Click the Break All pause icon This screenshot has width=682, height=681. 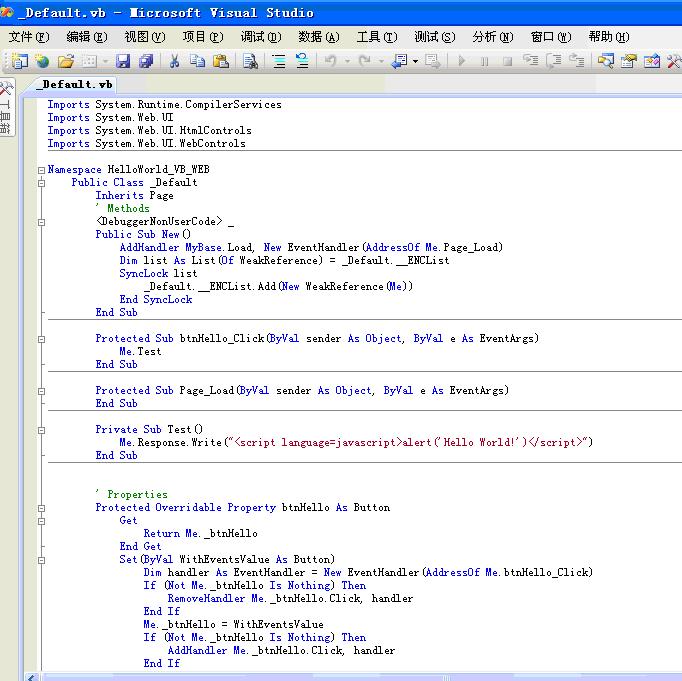coord(485,61)
